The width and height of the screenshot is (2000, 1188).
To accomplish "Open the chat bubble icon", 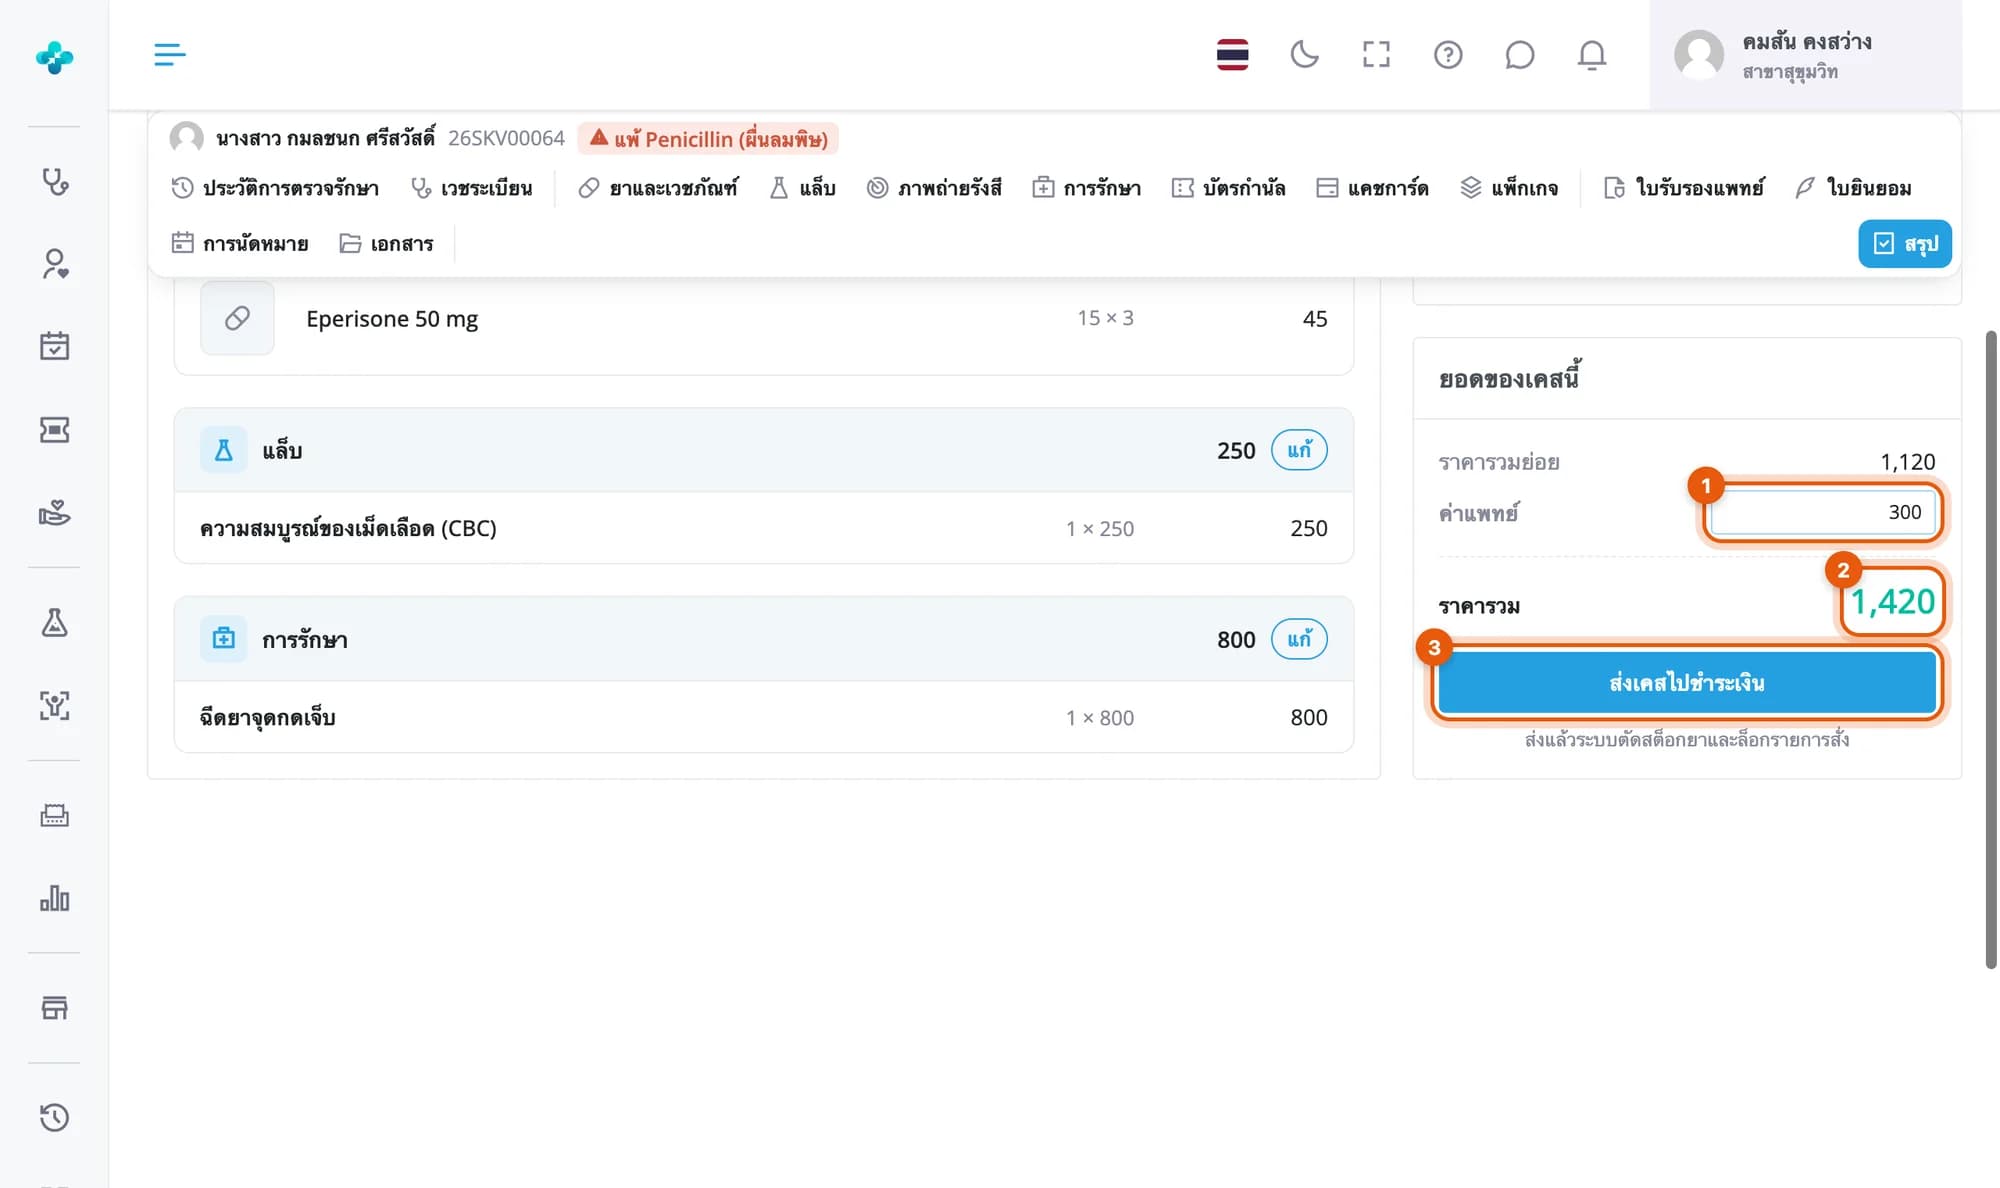I will 1520,54.
